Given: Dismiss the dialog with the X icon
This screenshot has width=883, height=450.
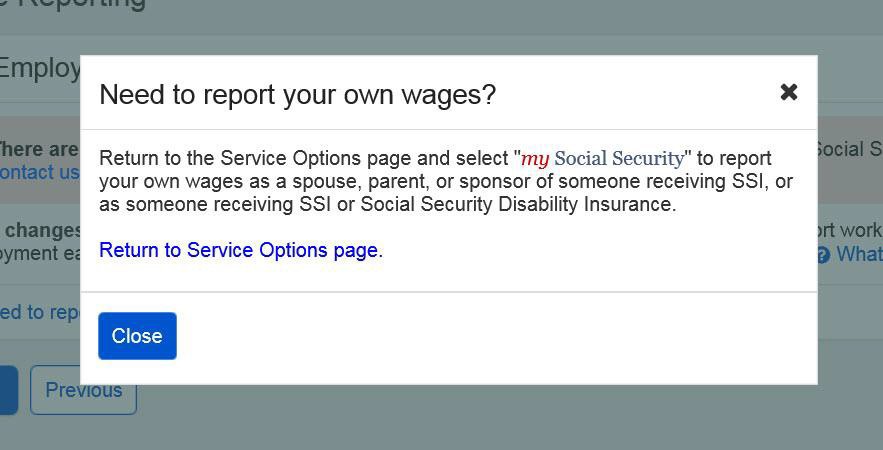Looking at the screenshot, I should [x=789, y=92].
